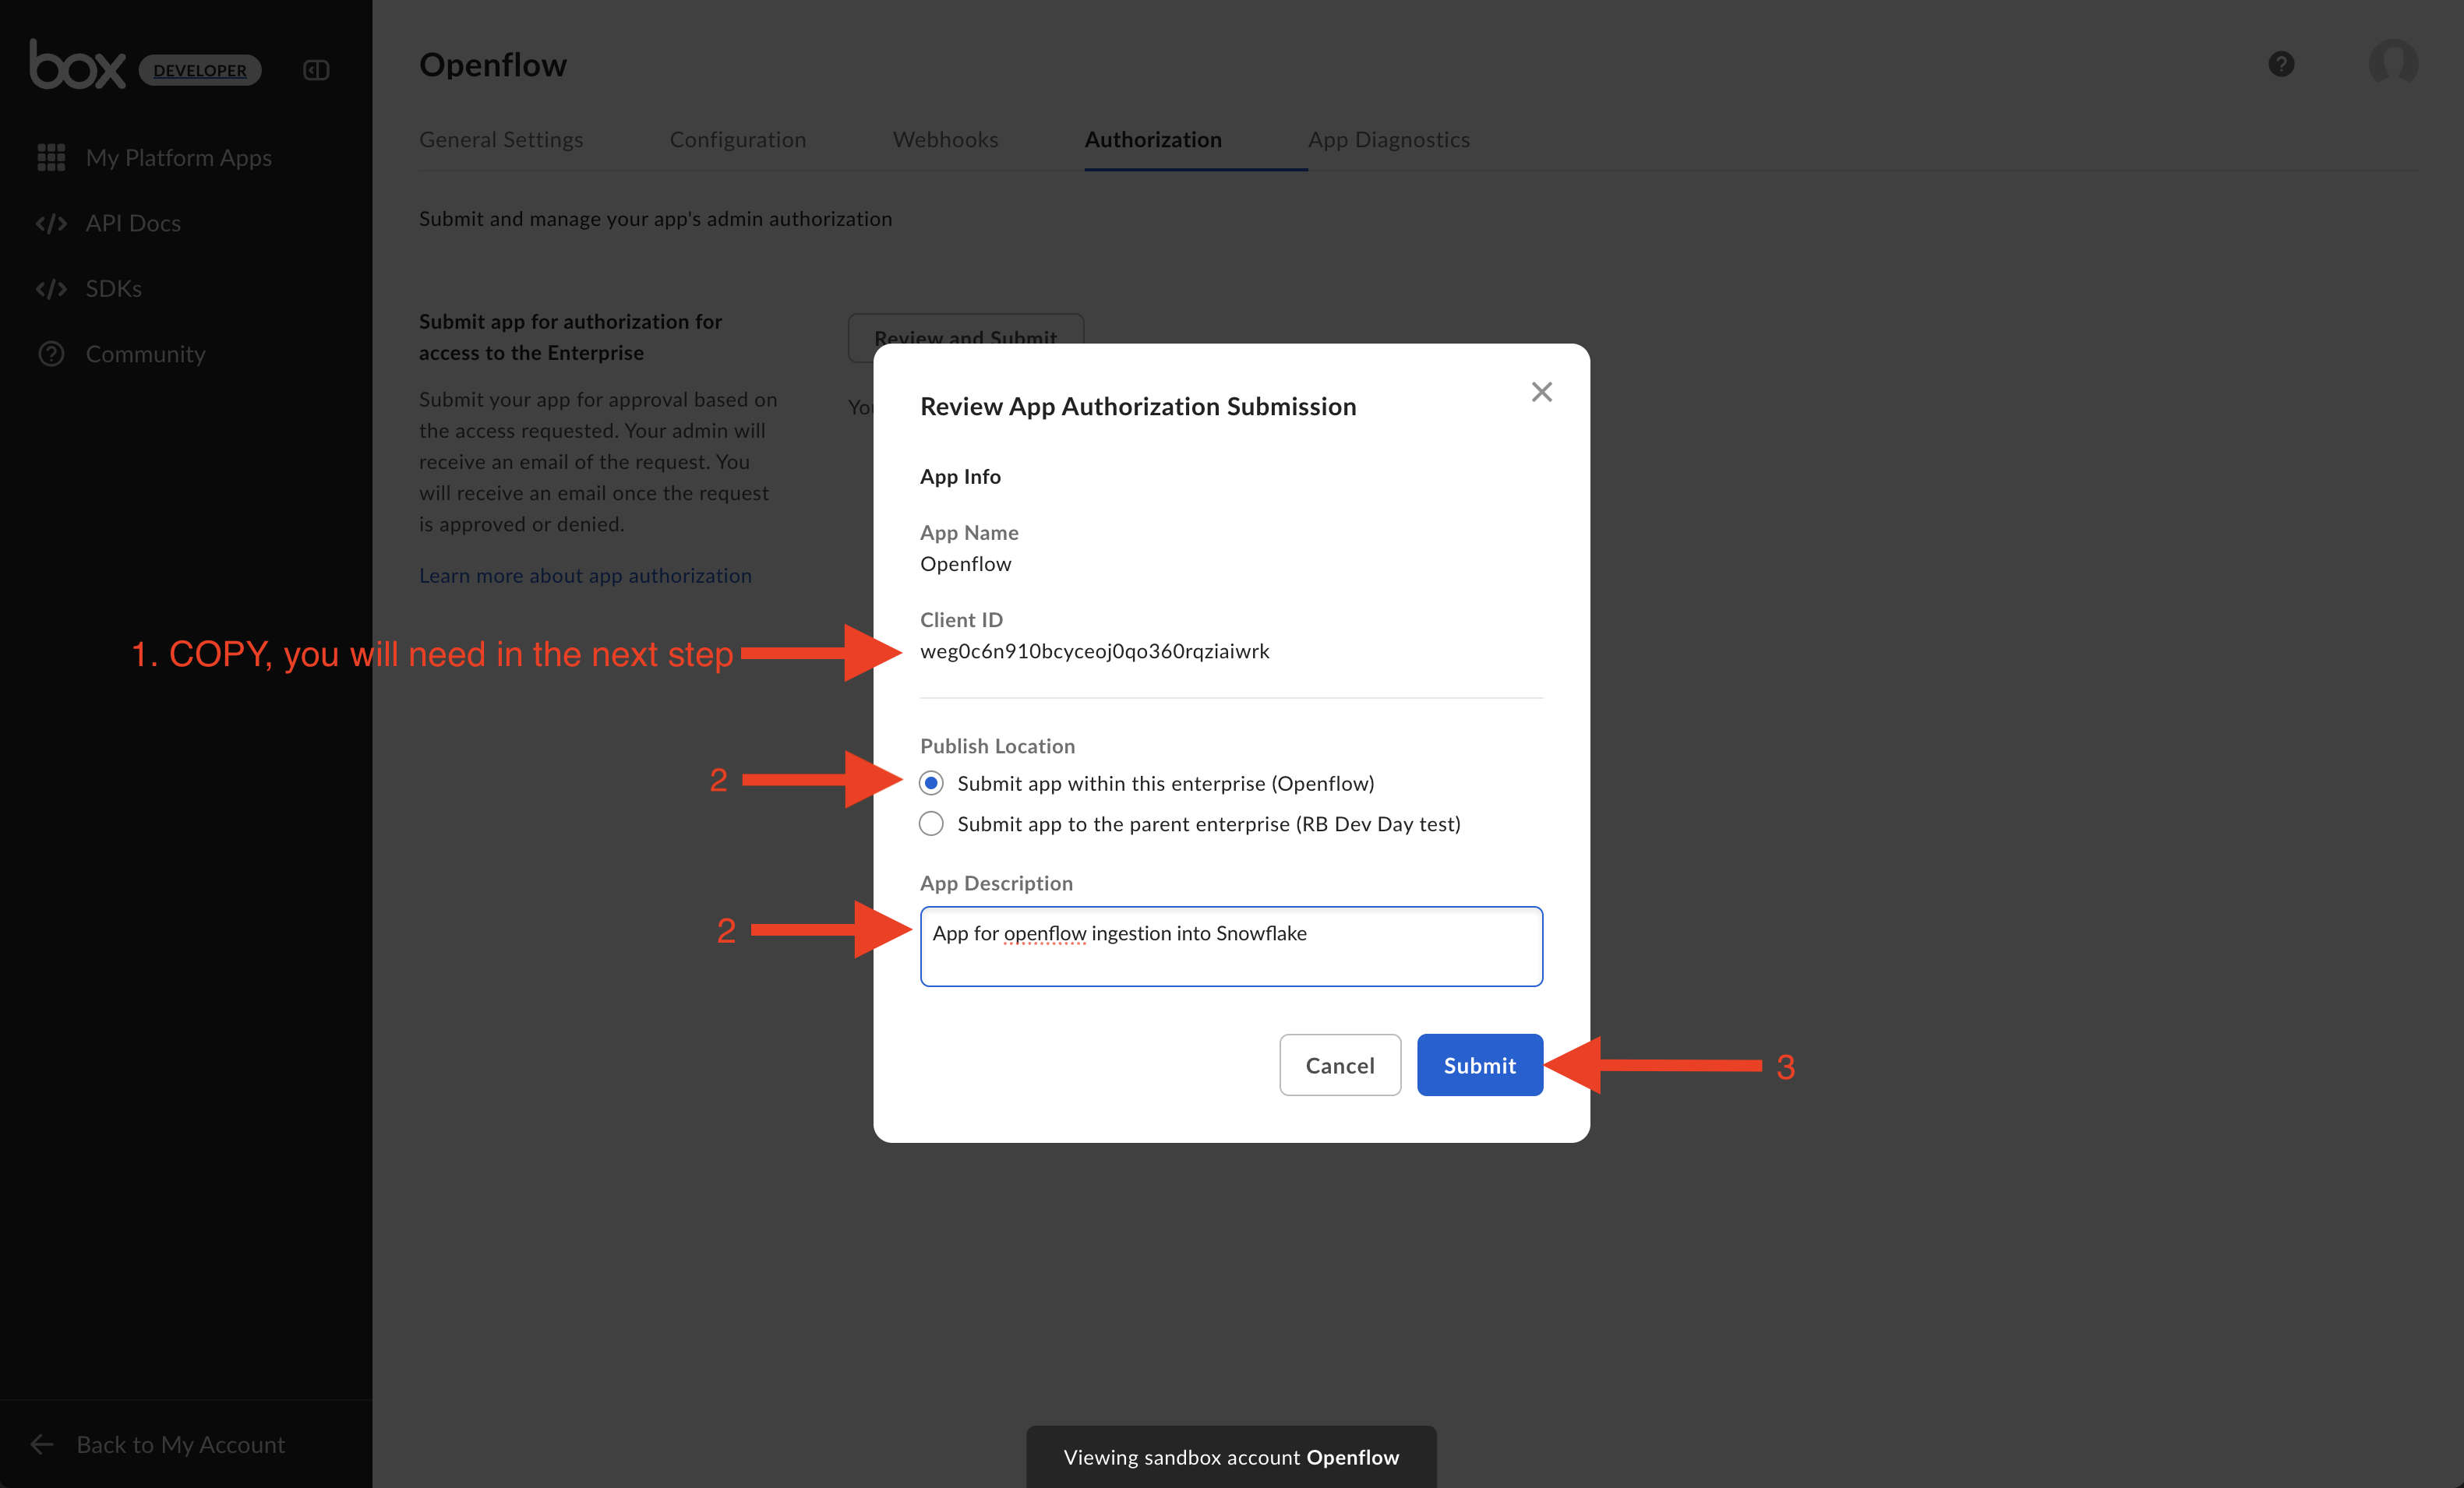Switch to the Configuration tab

(737, 140)
